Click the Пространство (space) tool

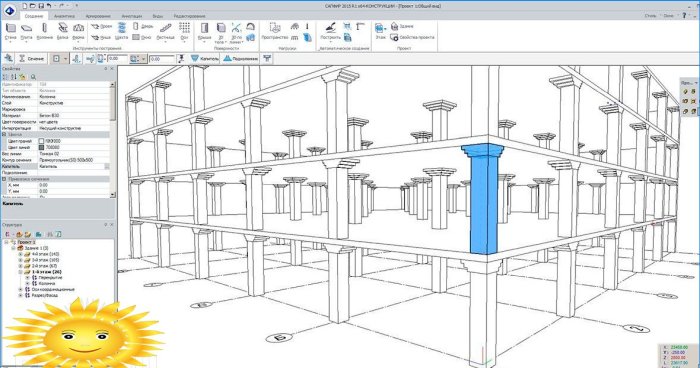(x=275, y=31)
